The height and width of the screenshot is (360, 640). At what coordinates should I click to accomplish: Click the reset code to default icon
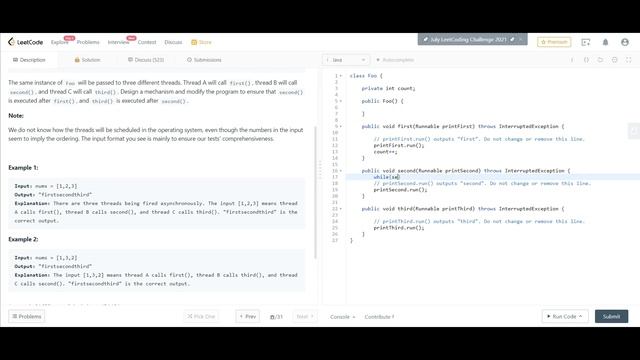(600, 60)
